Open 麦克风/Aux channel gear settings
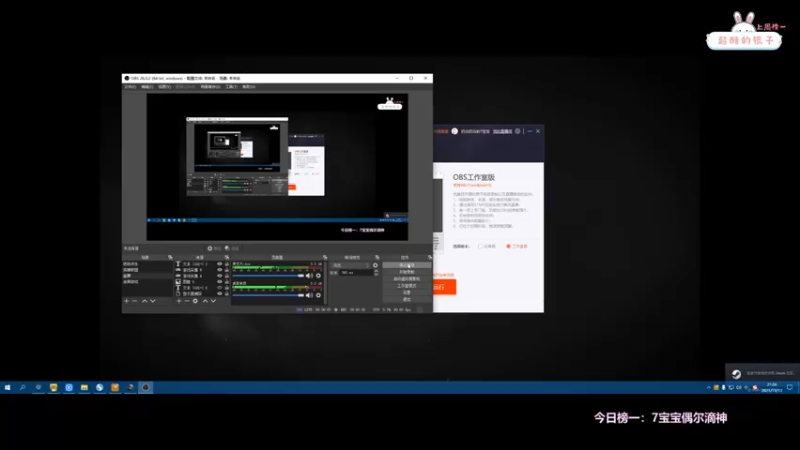The image size is (800, 450). point(318,276)
